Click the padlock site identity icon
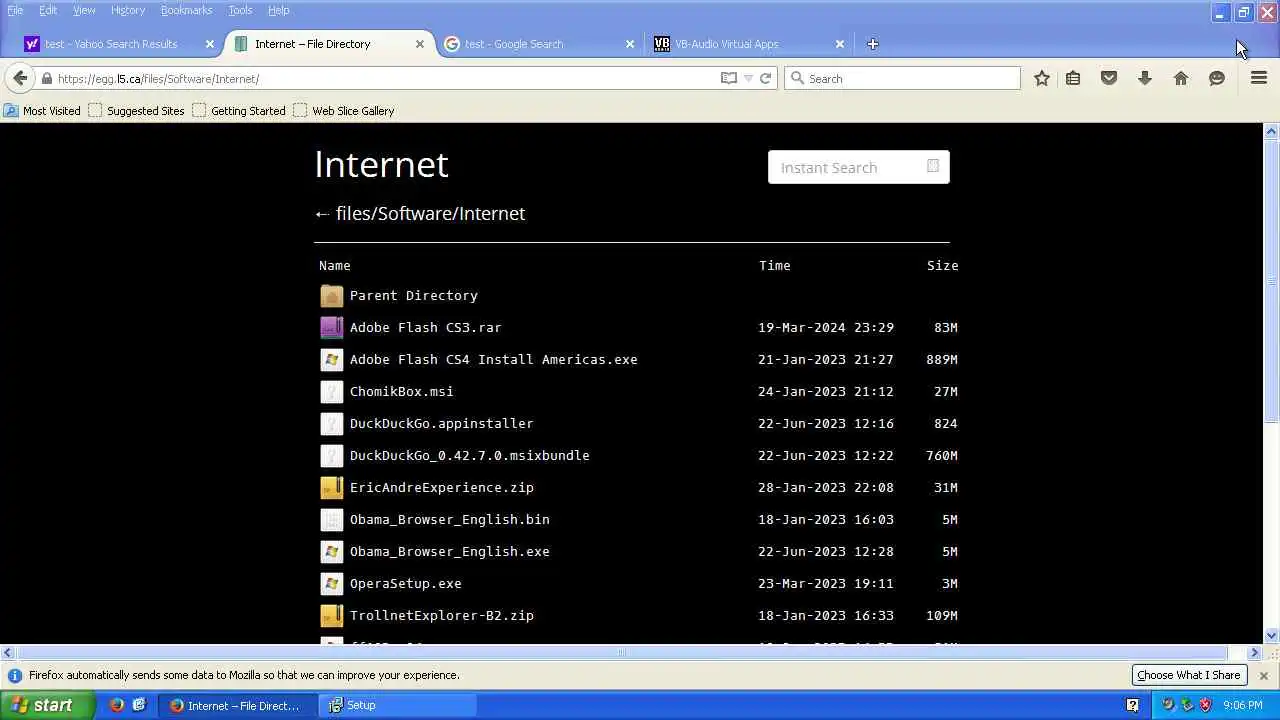 [x=46, y=78]
